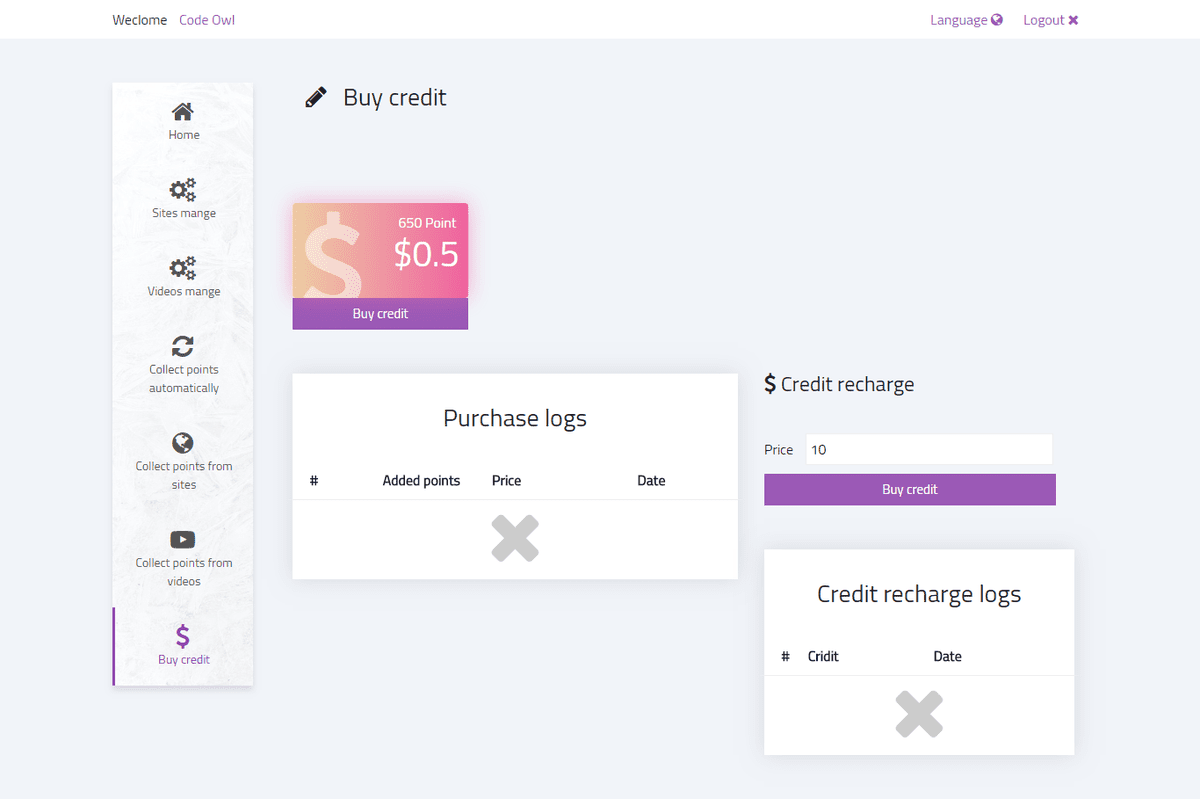This screenshot has height=799, width=1200.
Task: Click the globe icon beside Language
Action: [996, 19]
